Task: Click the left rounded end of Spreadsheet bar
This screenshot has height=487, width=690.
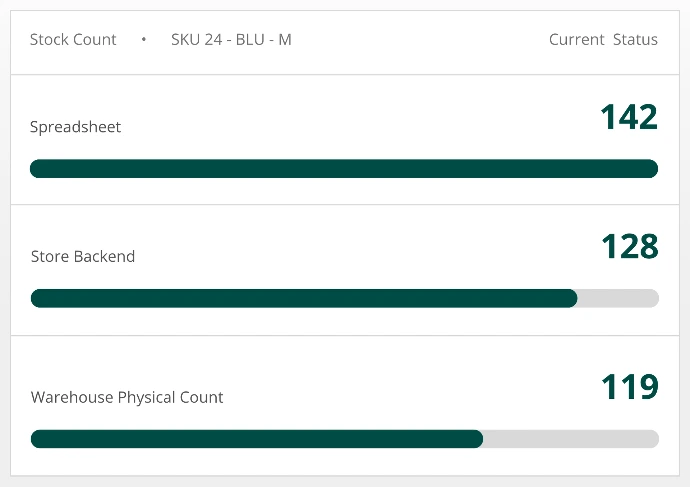Action: 38,168
